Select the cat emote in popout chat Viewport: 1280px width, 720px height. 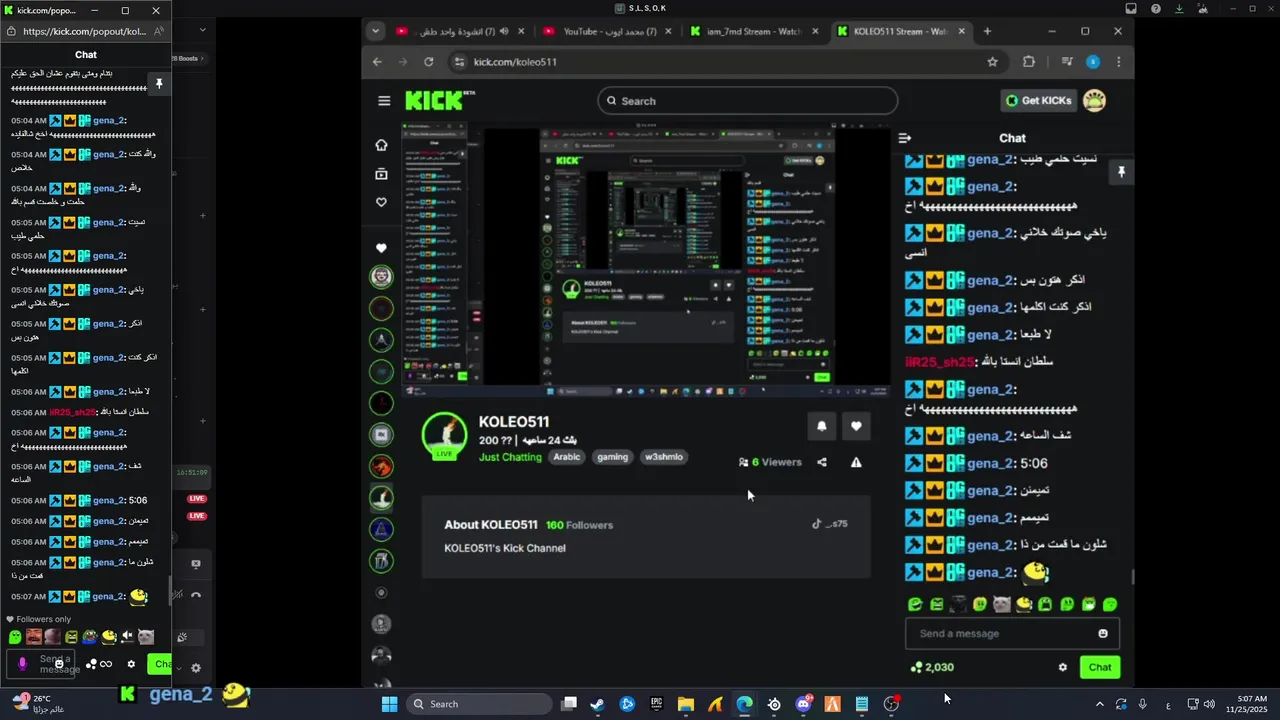pos(146,637)
